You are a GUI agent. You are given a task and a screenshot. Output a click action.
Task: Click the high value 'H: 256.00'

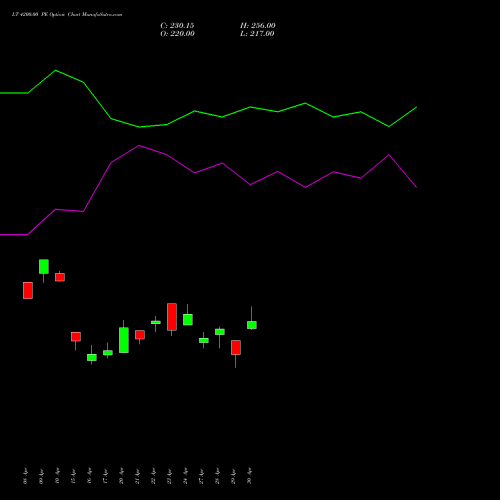258,26
